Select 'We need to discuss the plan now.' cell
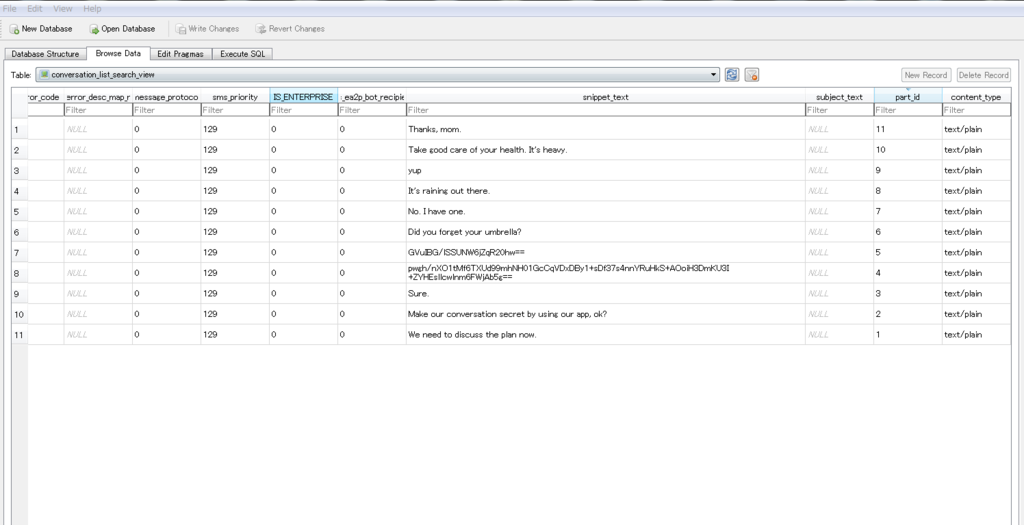The width and height of the screenshot is (1024, 525). (x=605, y=334)
